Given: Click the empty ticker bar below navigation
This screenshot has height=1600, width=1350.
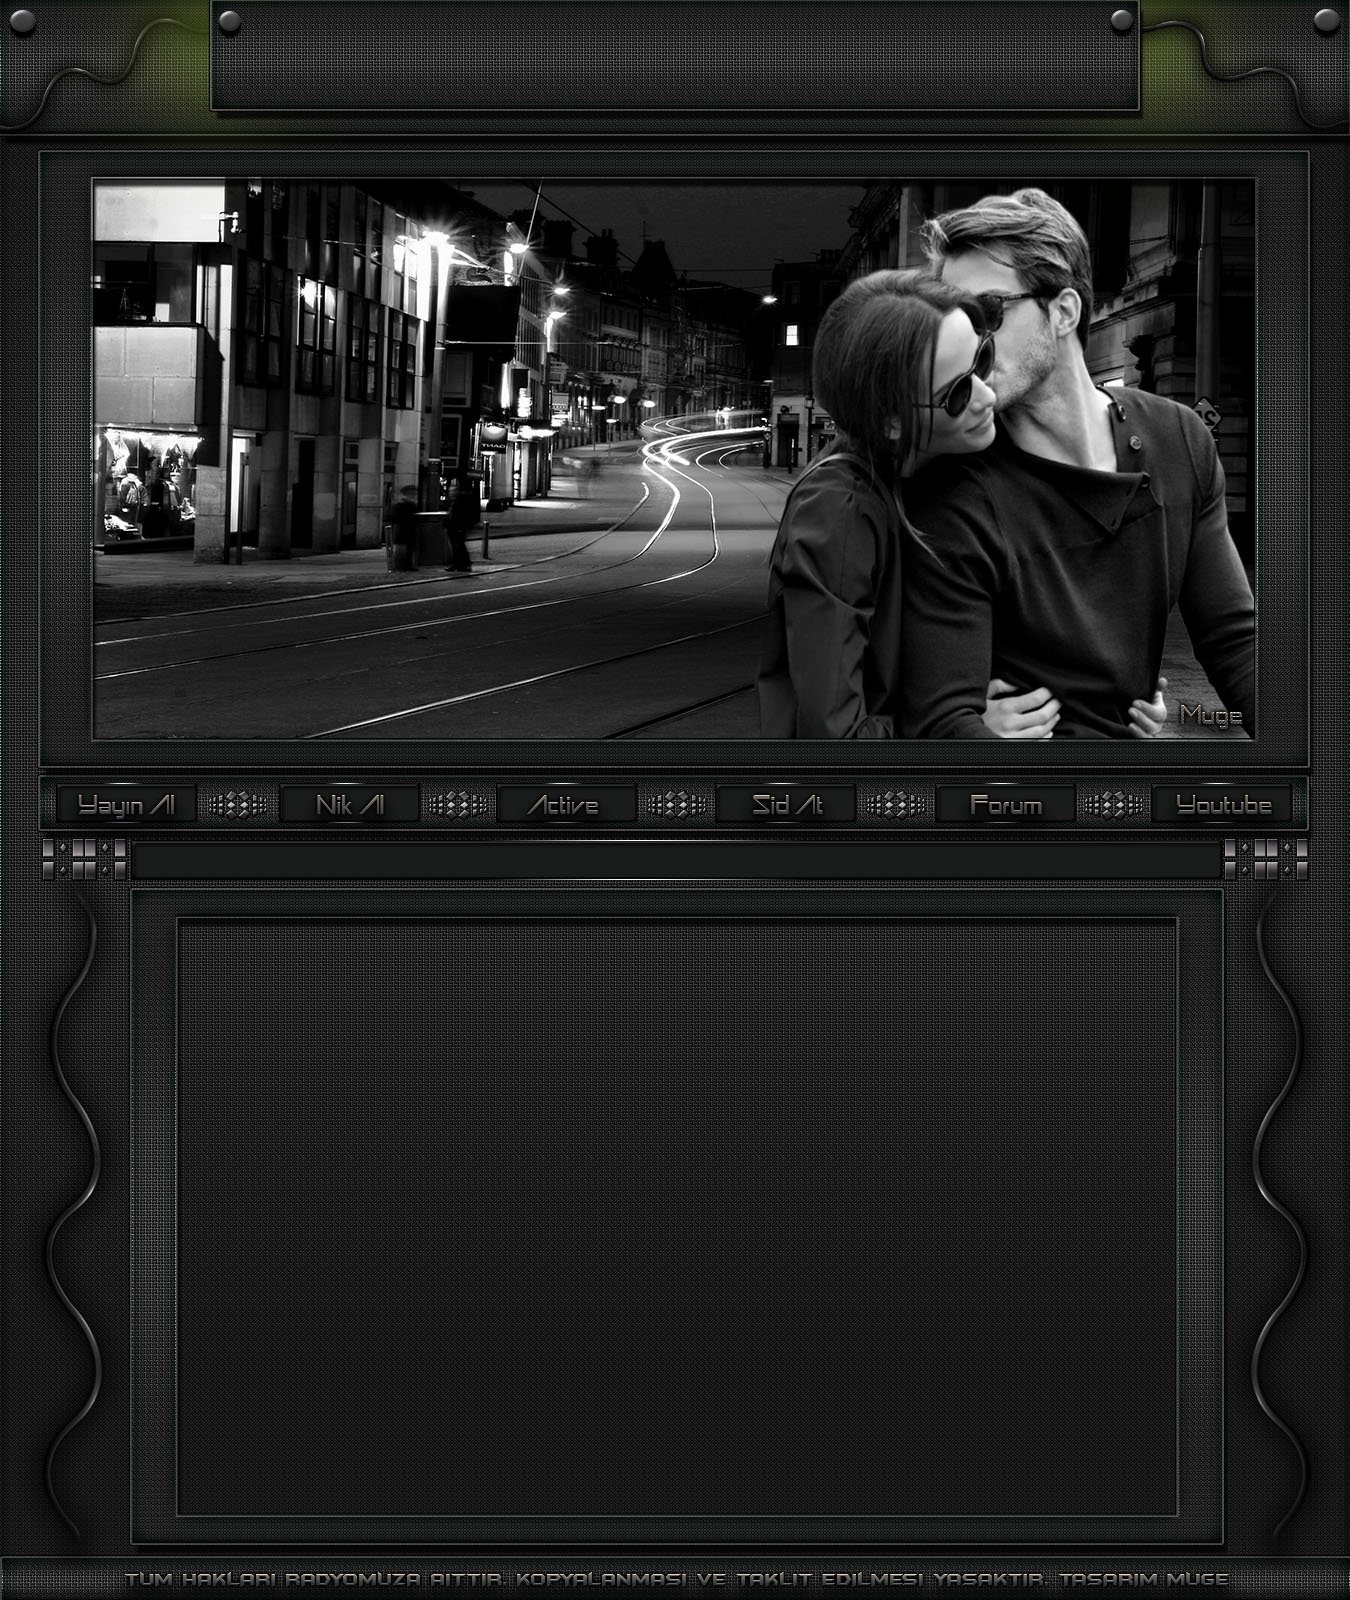Looking at the screenshot, I should [x=676, y=860].
